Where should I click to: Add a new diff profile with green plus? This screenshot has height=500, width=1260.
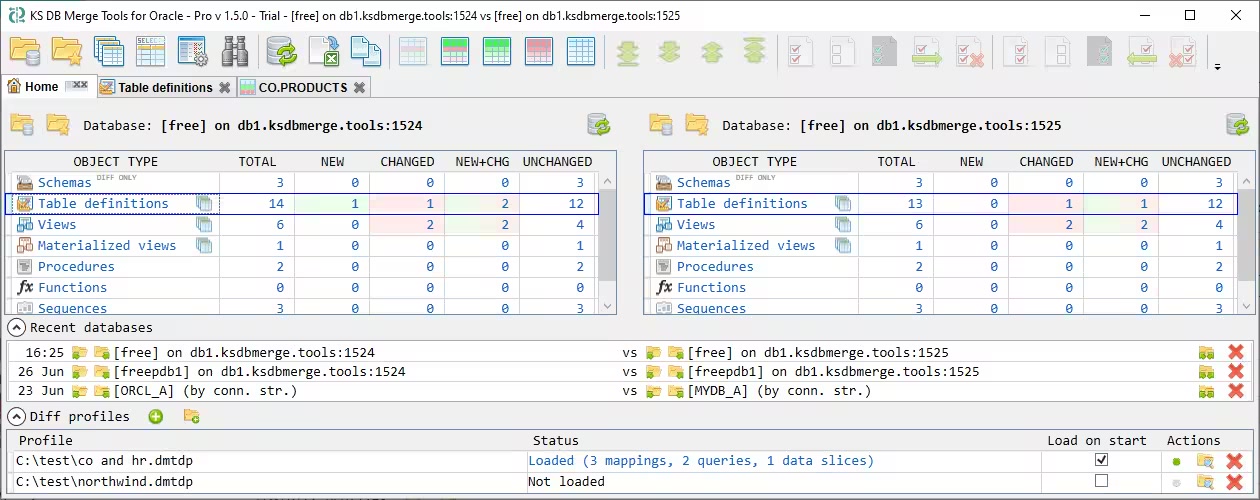point(156,416)
